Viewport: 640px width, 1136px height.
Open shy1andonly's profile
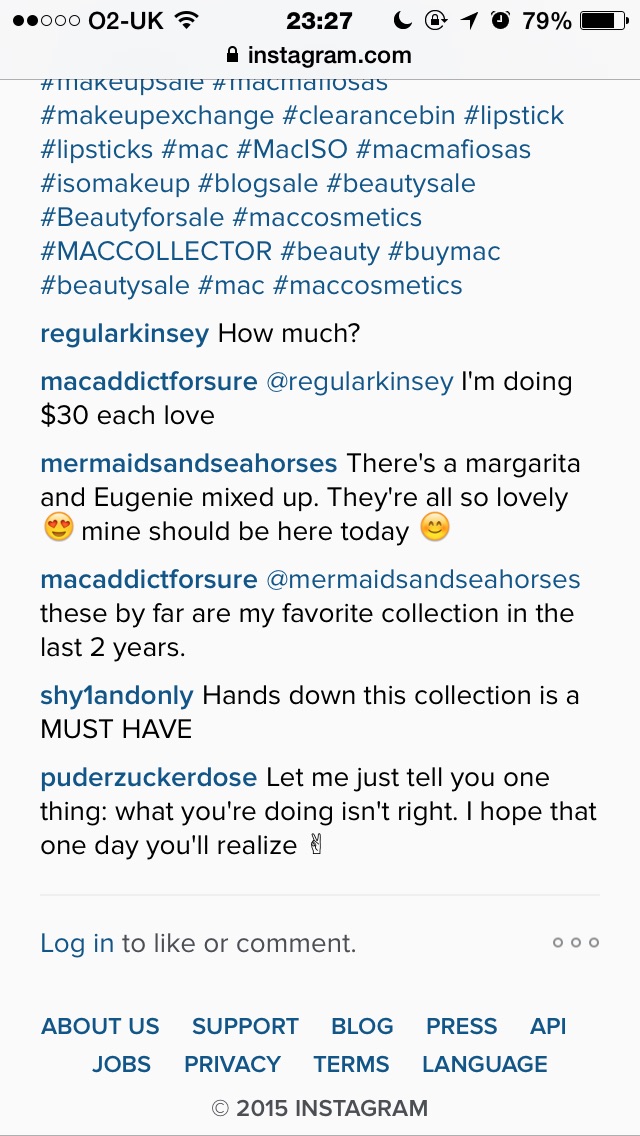[x=117, y=696]
